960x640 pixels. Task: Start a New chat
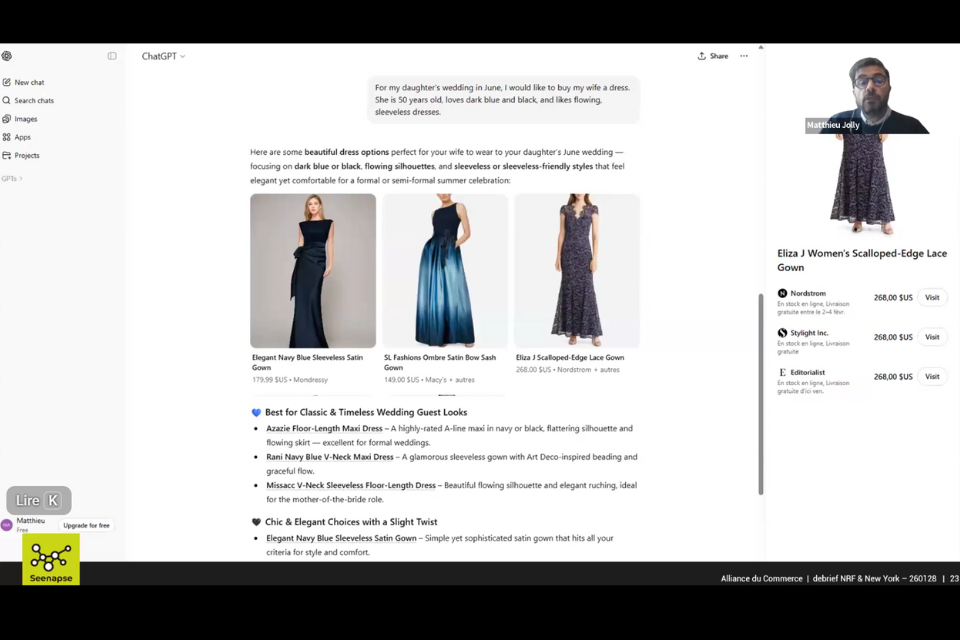(29, 82)
